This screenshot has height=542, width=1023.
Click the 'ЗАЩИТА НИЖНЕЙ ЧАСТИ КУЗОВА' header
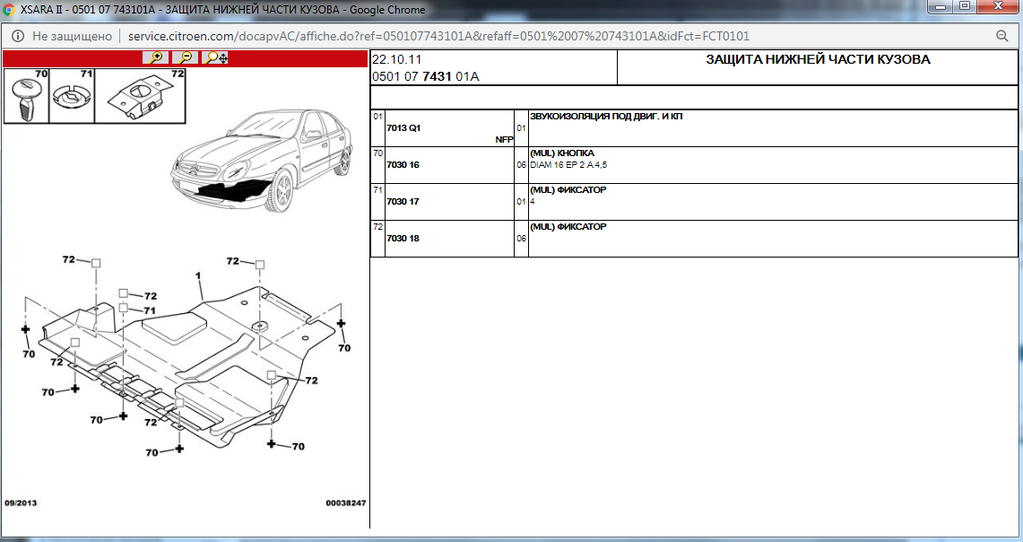coord(817,59)
